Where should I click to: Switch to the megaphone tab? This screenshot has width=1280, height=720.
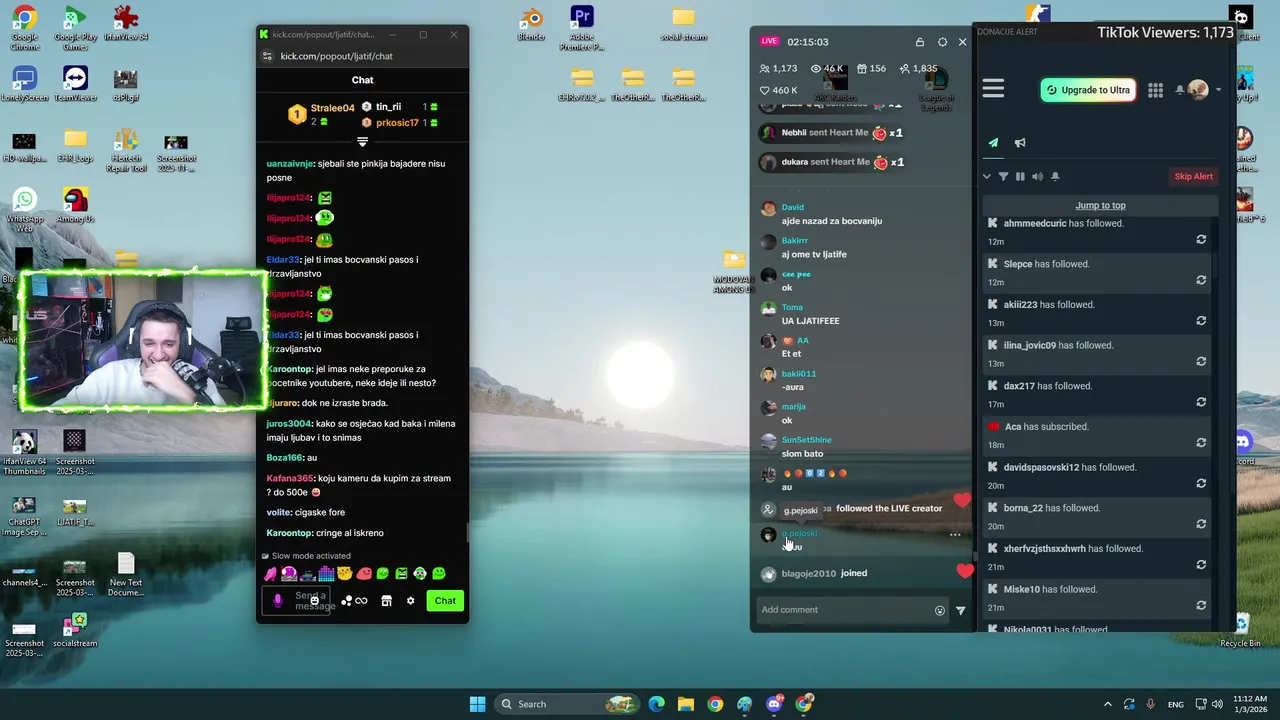pos(1020,142)
